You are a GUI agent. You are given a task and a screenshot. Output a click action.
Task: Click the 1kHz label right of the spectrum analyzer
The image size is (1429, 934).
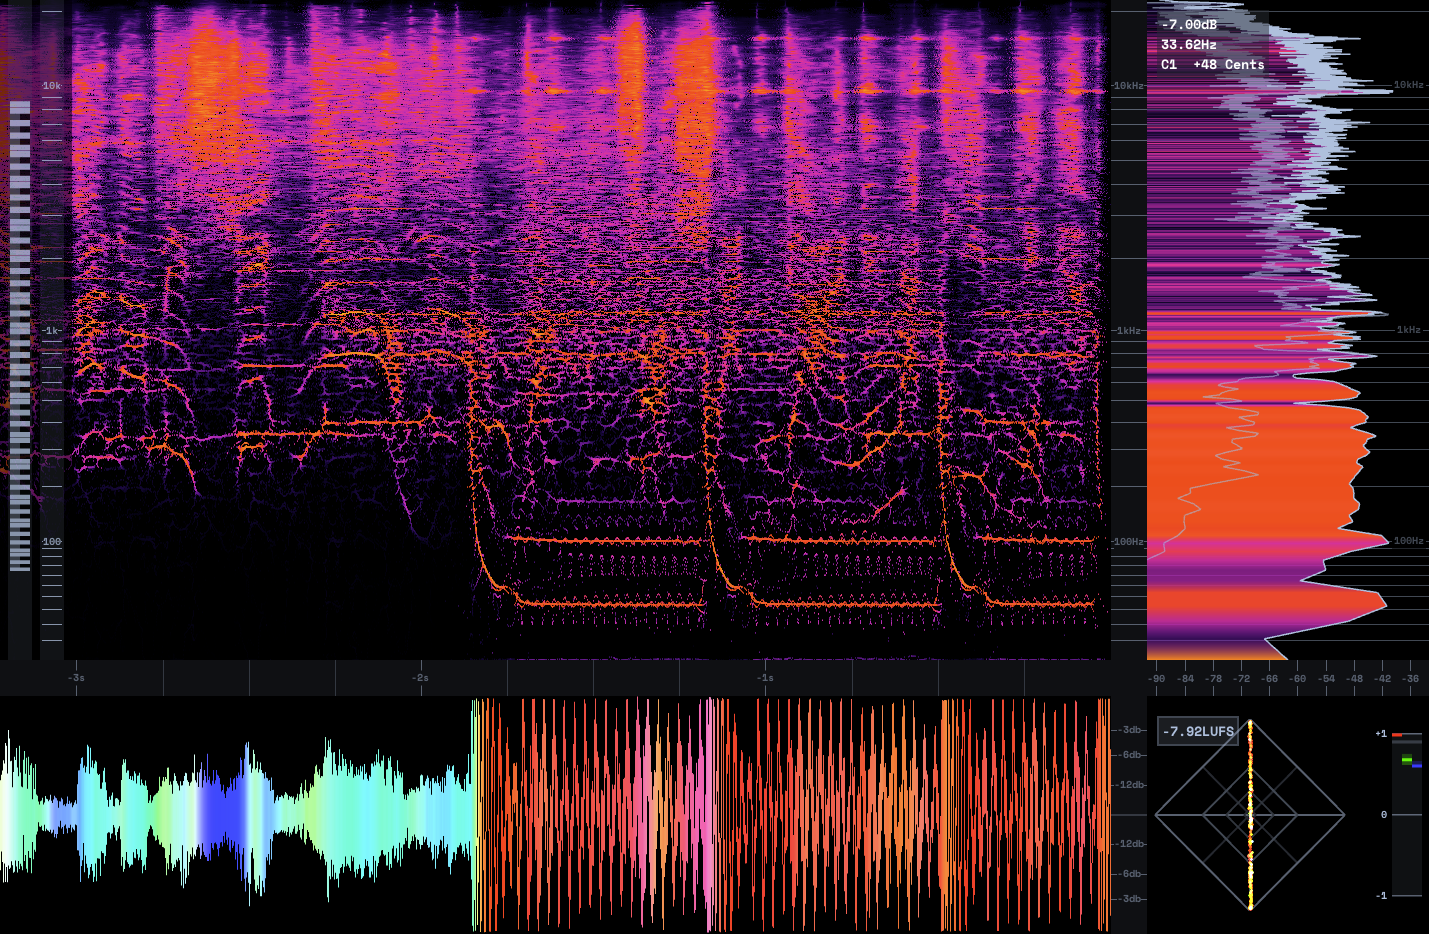click(x=1409, y=330)
